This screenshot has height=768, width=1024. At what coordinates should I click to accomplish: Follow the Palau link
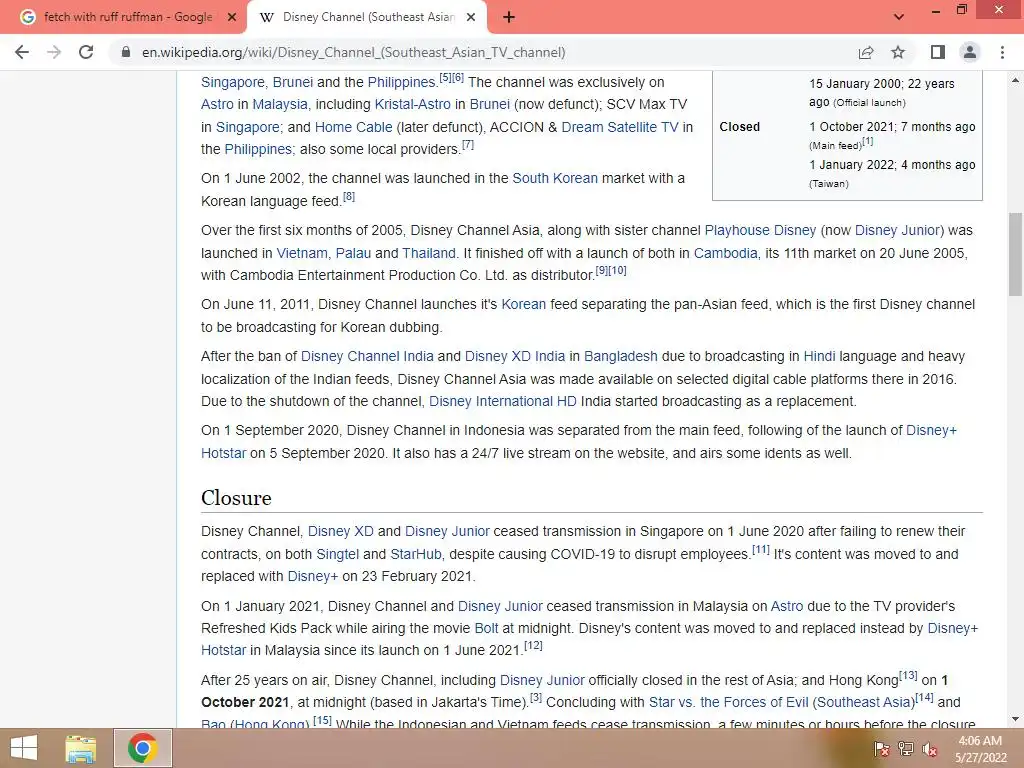353,253
